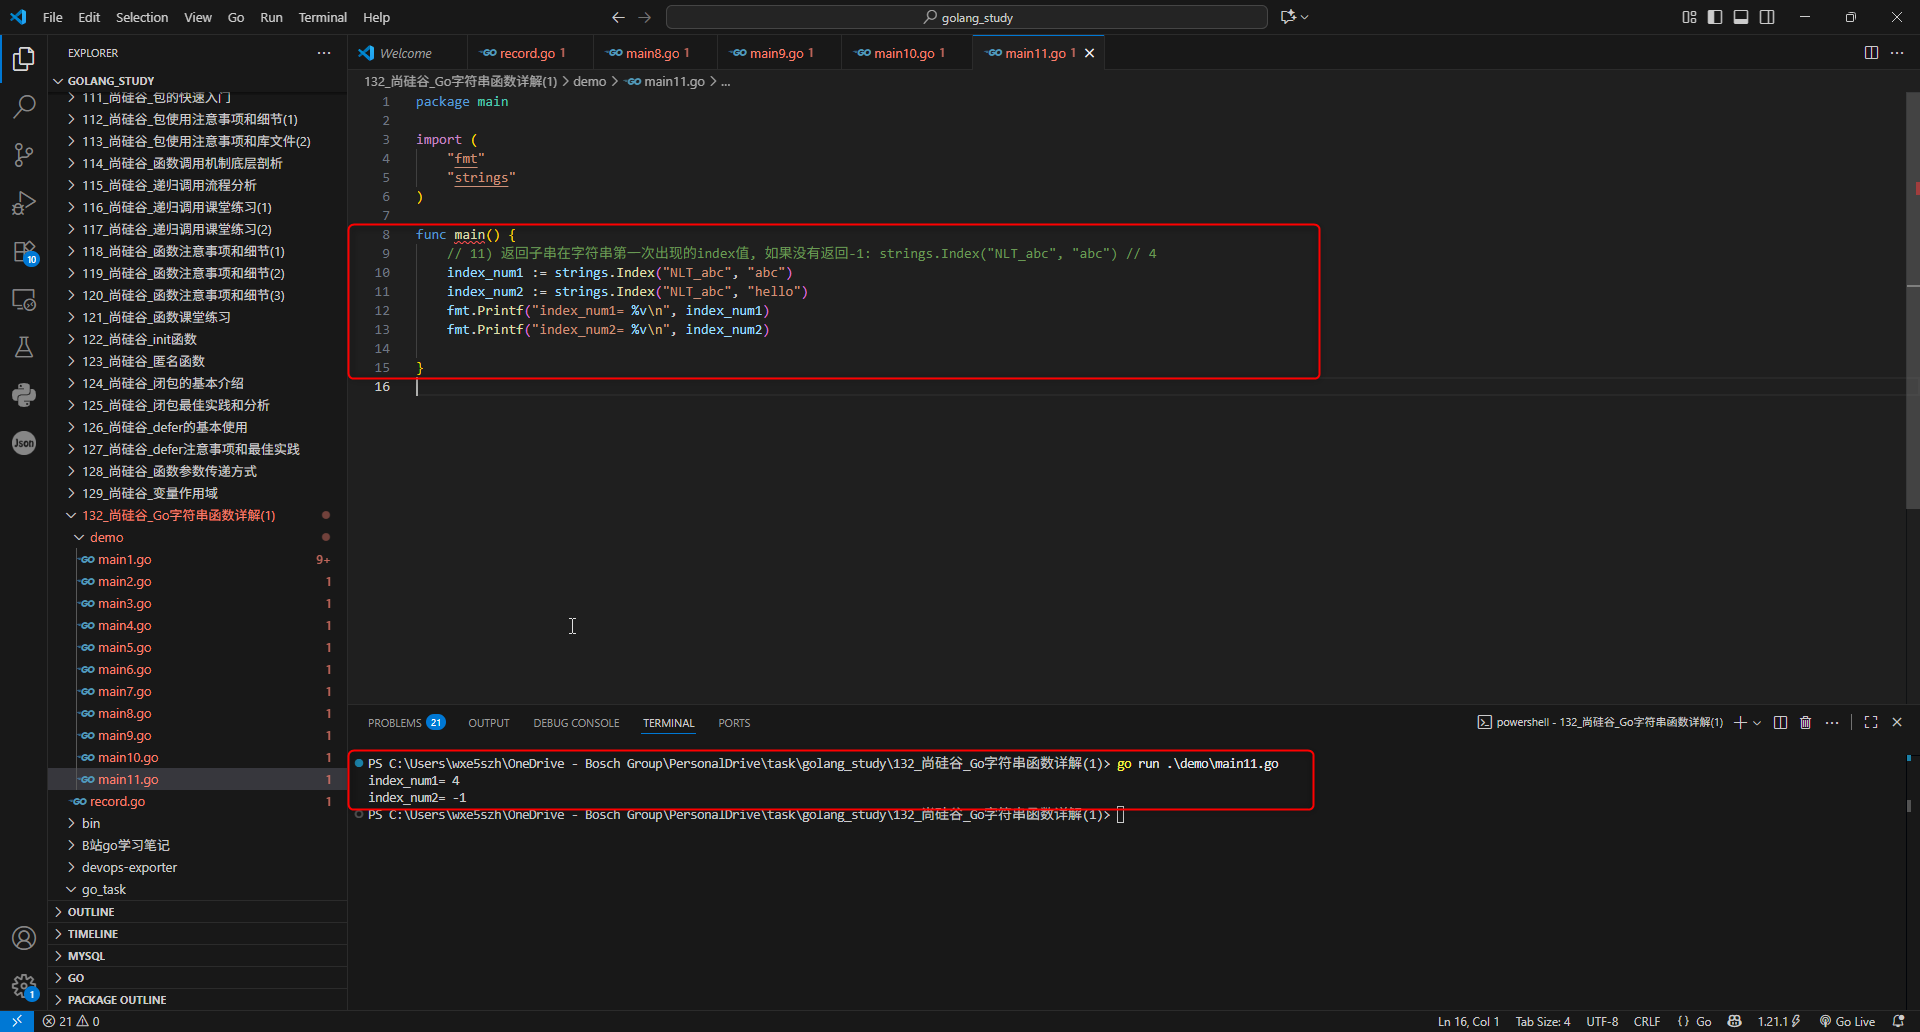Toggle the Primary Side Bar

(1715, 17)
